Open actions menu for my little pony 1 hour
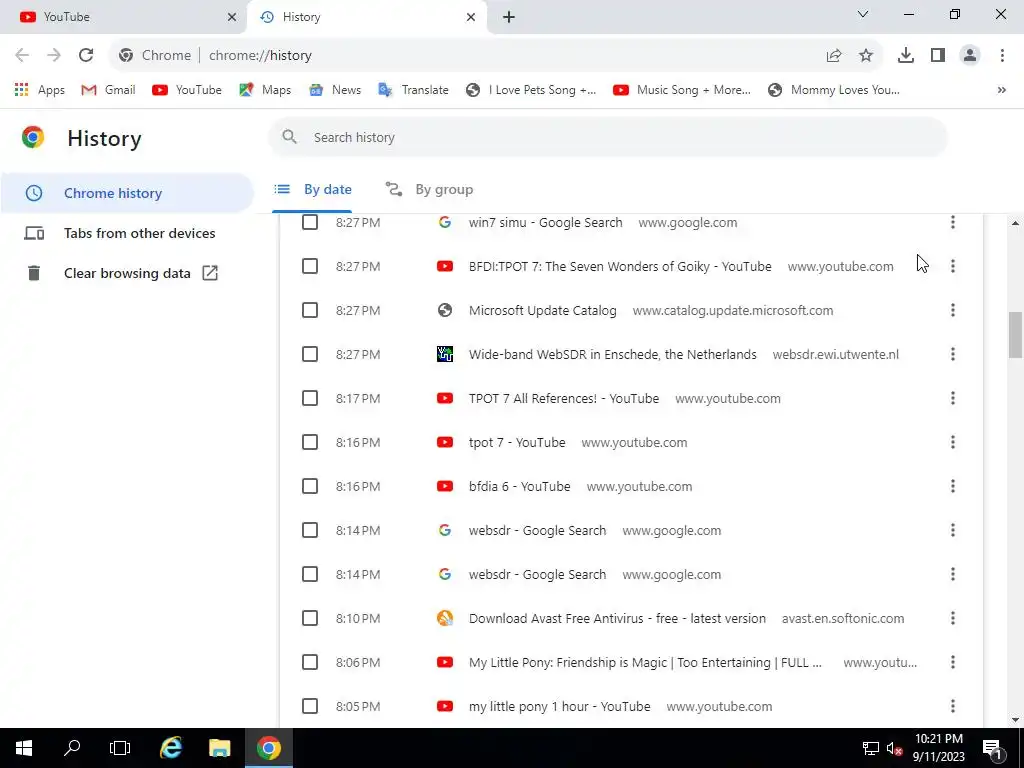This screenshot has width=1024, height=768. (x=953, y=707)
